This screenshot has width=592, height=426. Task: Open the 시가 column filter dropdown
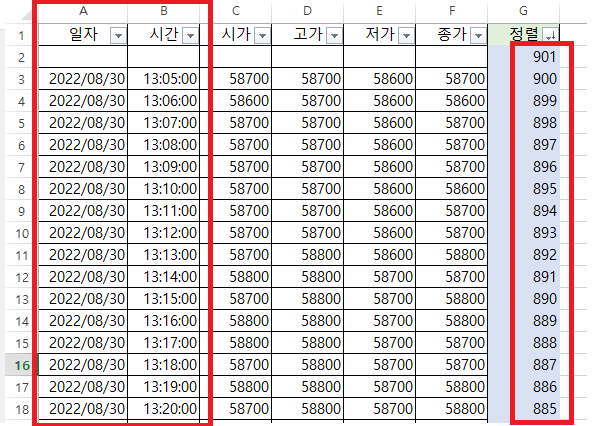pyautogui.click(x=262, y=36)
